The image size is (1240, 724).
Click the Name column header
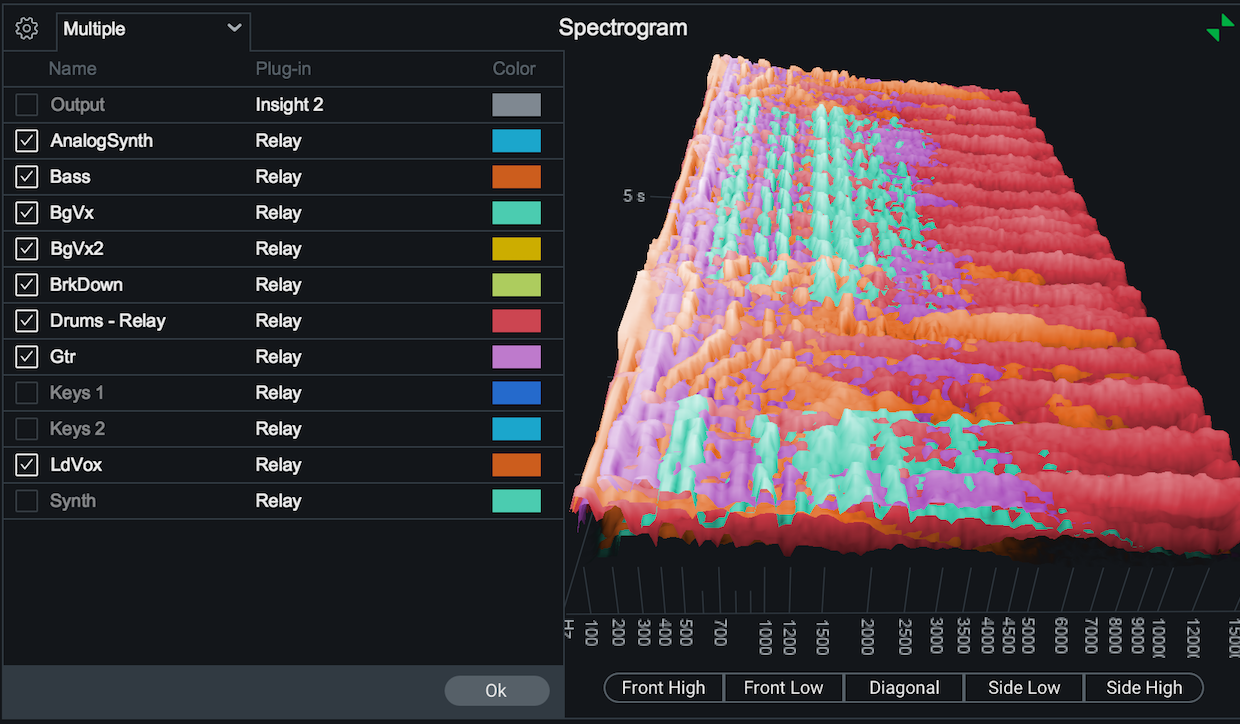(x=73, y=69)
